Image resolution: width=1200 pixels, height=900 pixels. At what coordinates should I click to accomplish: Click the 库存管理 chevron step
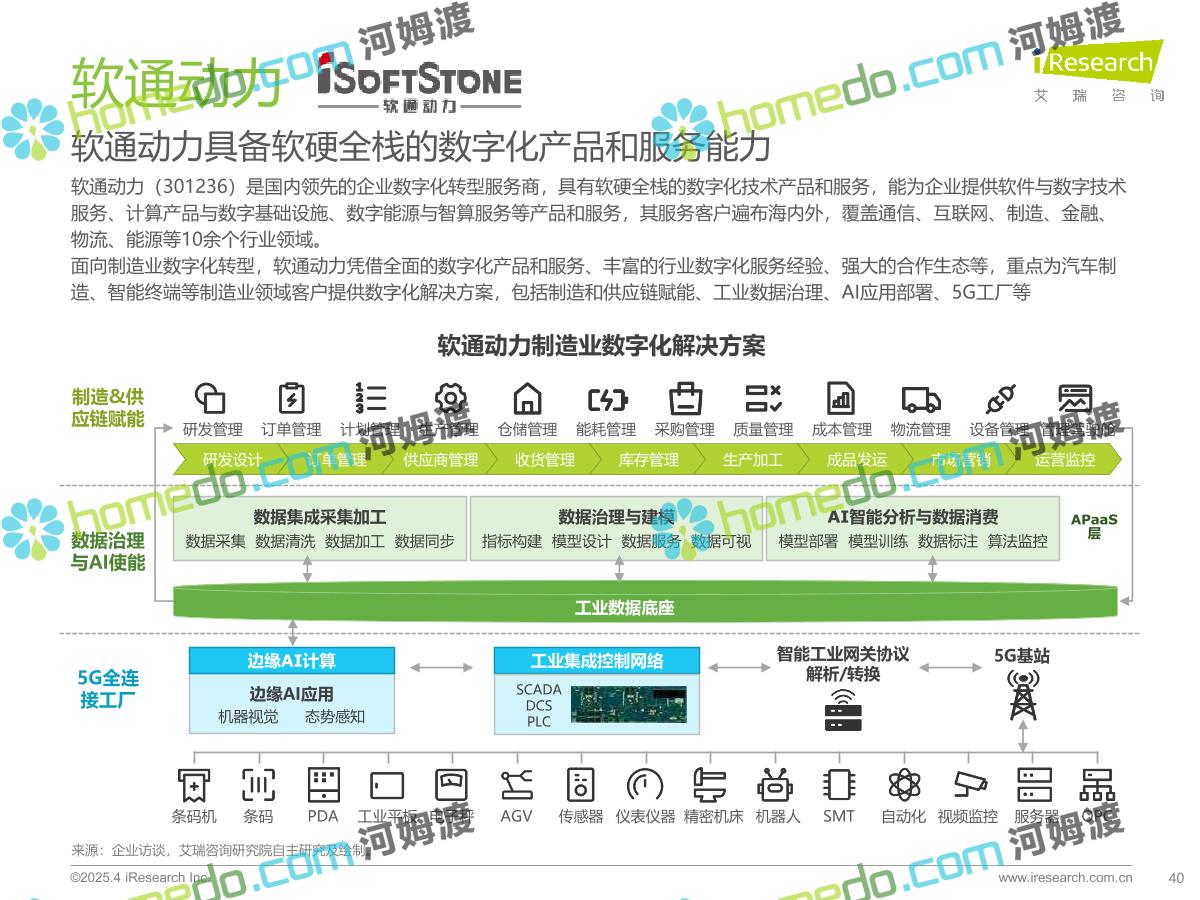(649, 460)
